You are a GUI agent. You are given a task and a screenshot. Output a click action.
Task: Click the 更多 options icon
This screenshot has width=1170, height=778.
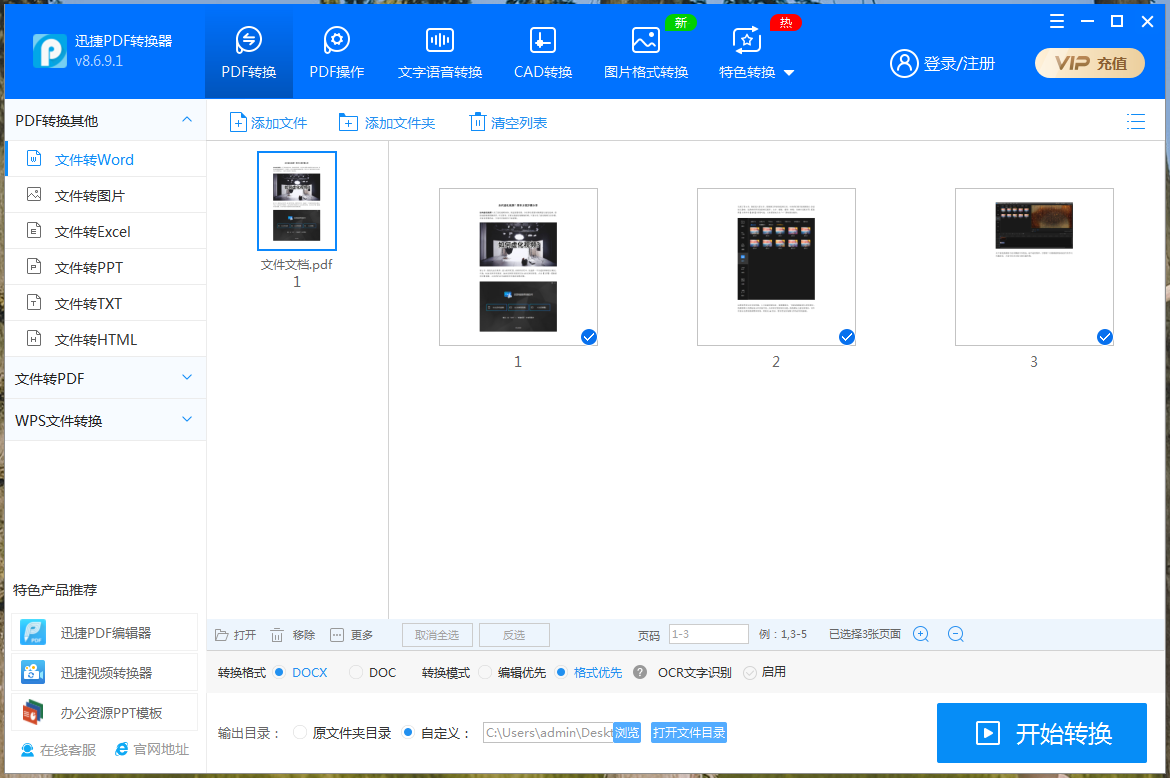pos(337,635)
